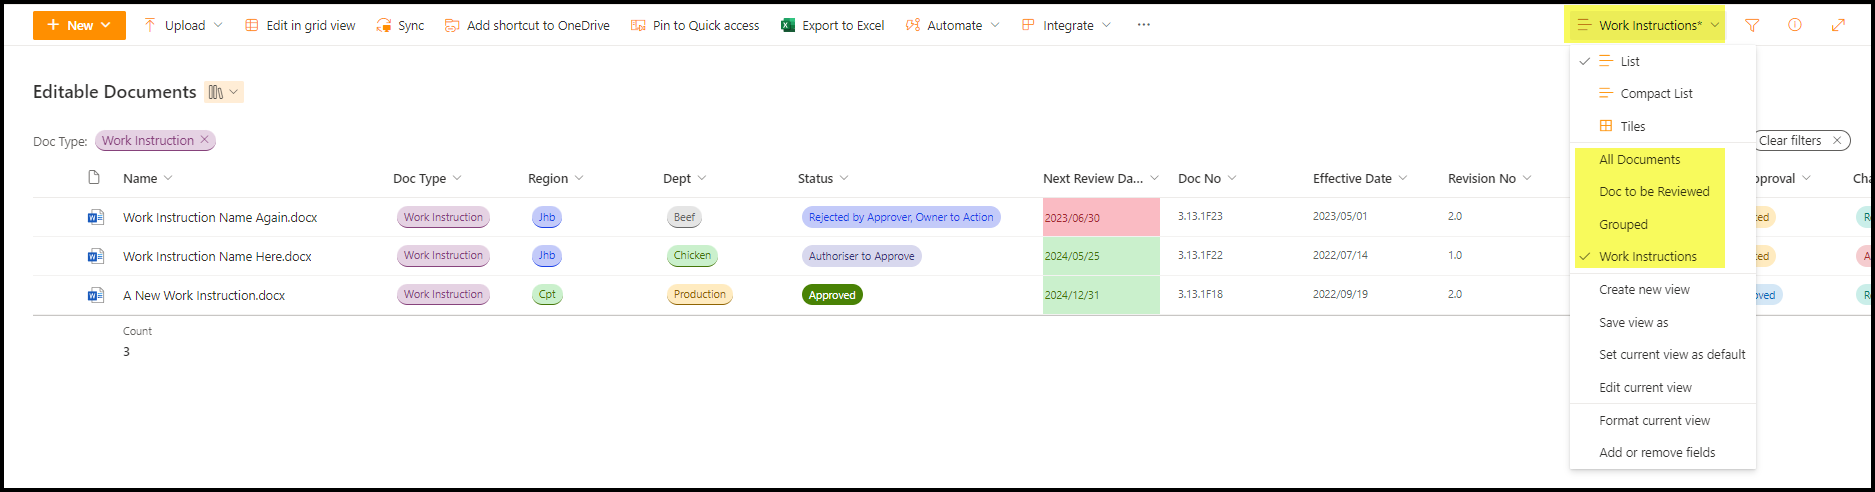Screen dimensions: 1875x492
Task: Click the Export to Excel icon
Action: (788, 25)
